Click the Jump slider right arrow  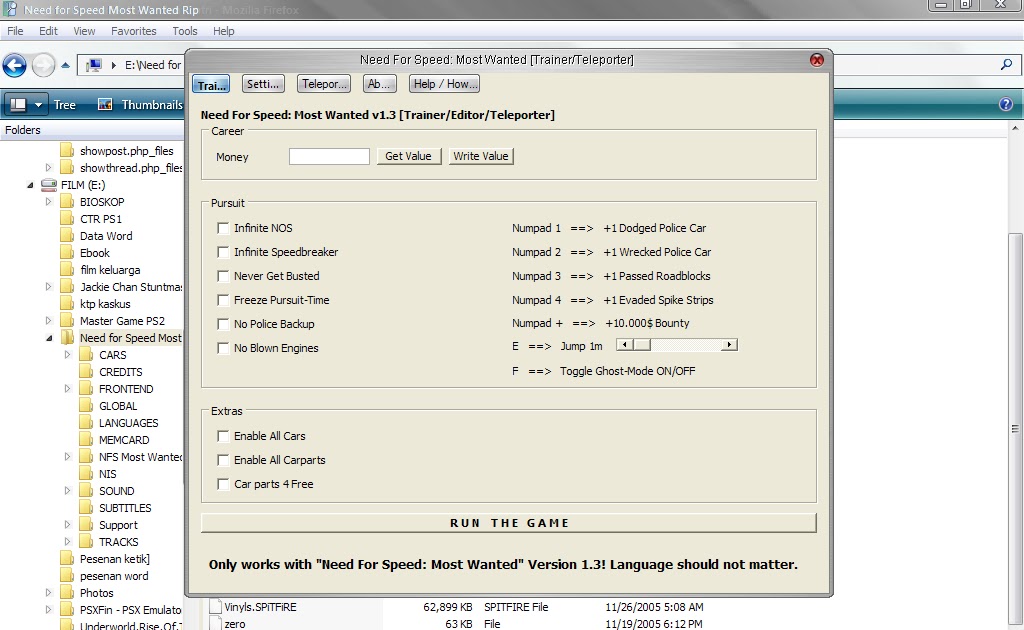(x=729, y=345)
